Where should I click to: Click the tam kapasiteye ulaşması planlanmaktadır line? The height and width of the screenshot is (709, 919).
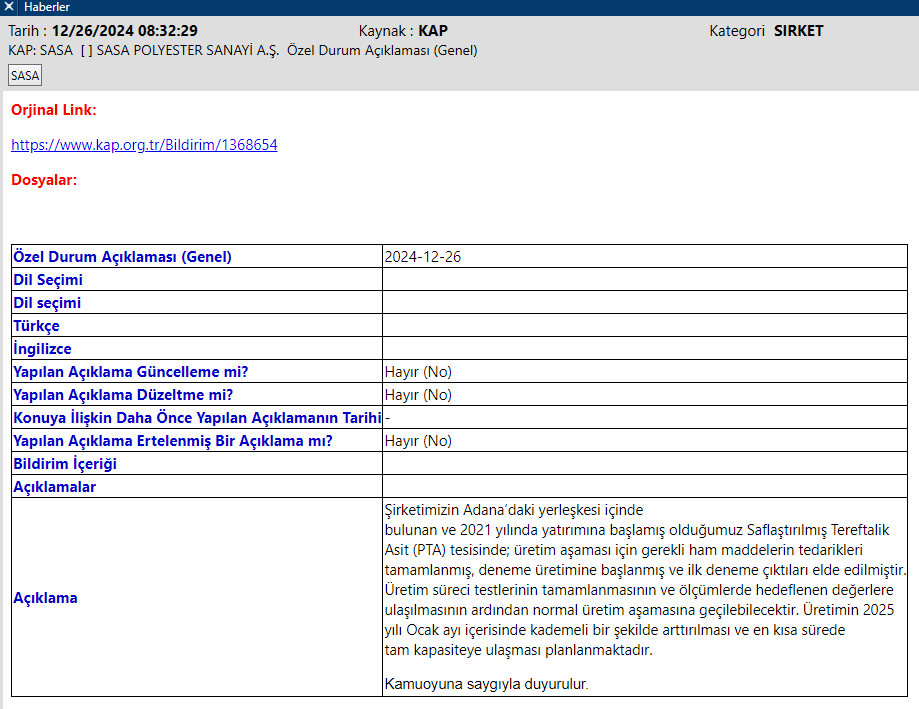pos(519,650)
